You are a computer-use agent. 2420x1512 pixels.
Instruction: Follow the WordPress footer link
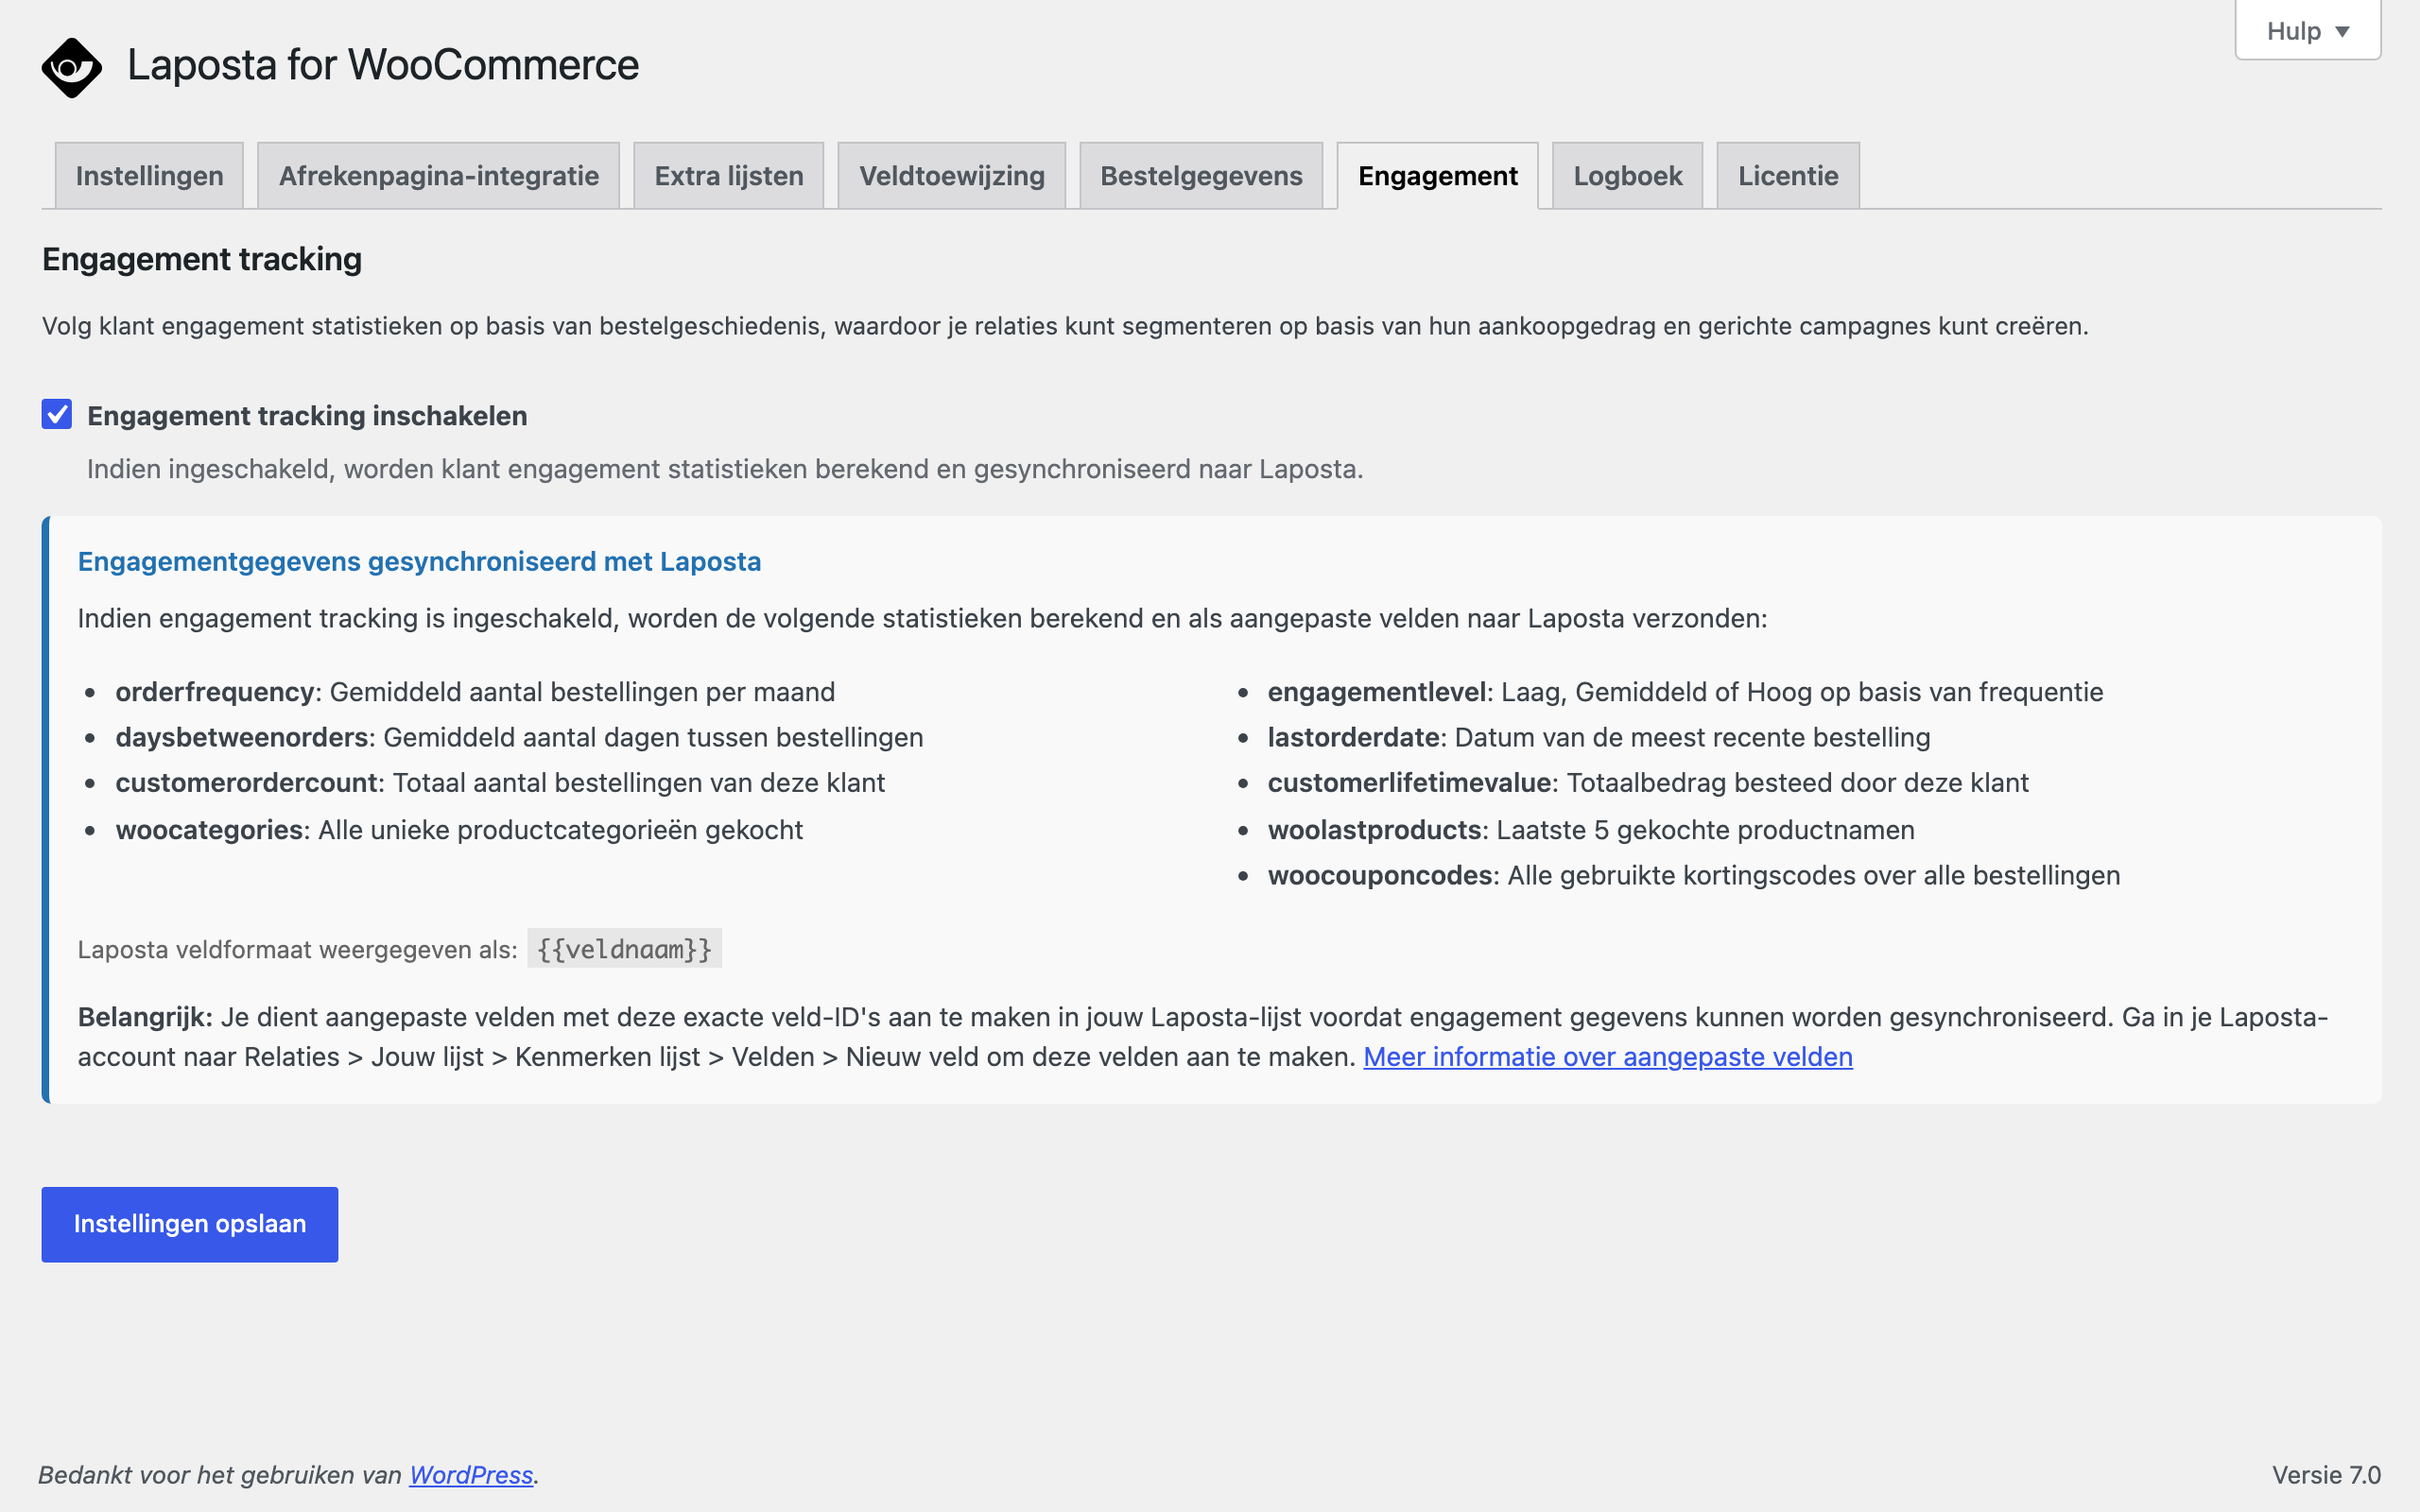[x=471, y=1475]
